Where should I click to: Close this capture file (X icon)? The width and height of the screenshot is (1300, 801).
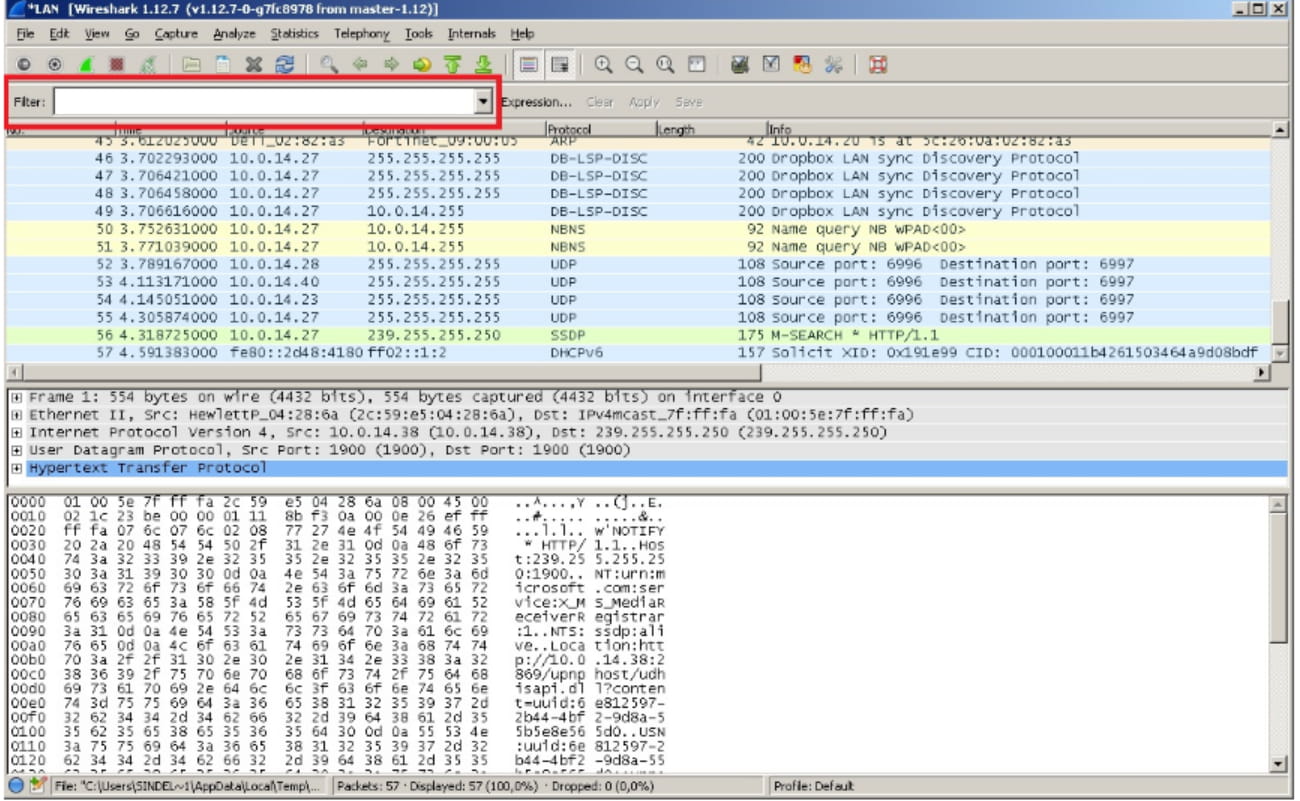(254, 65)
